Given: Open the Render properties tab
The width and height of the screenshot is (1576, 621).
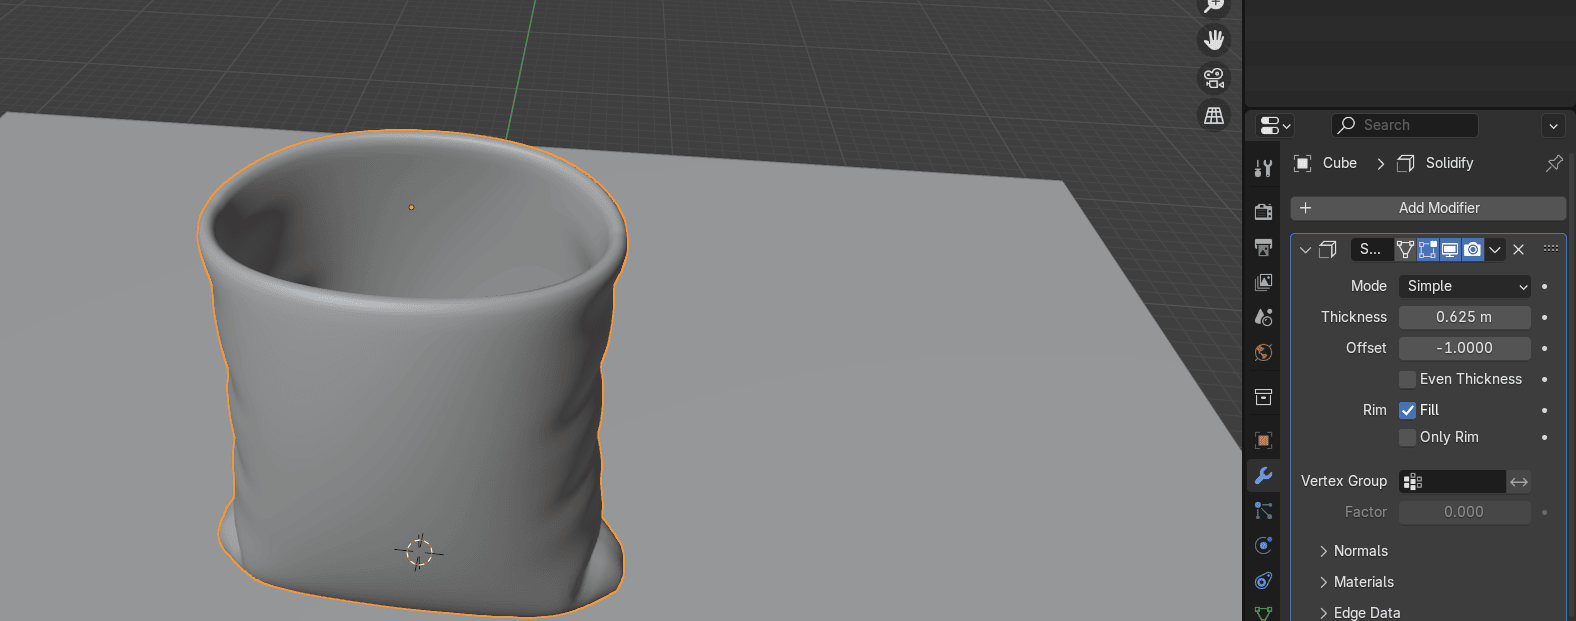Looking at the screenshot, I should pos(1264,211).
